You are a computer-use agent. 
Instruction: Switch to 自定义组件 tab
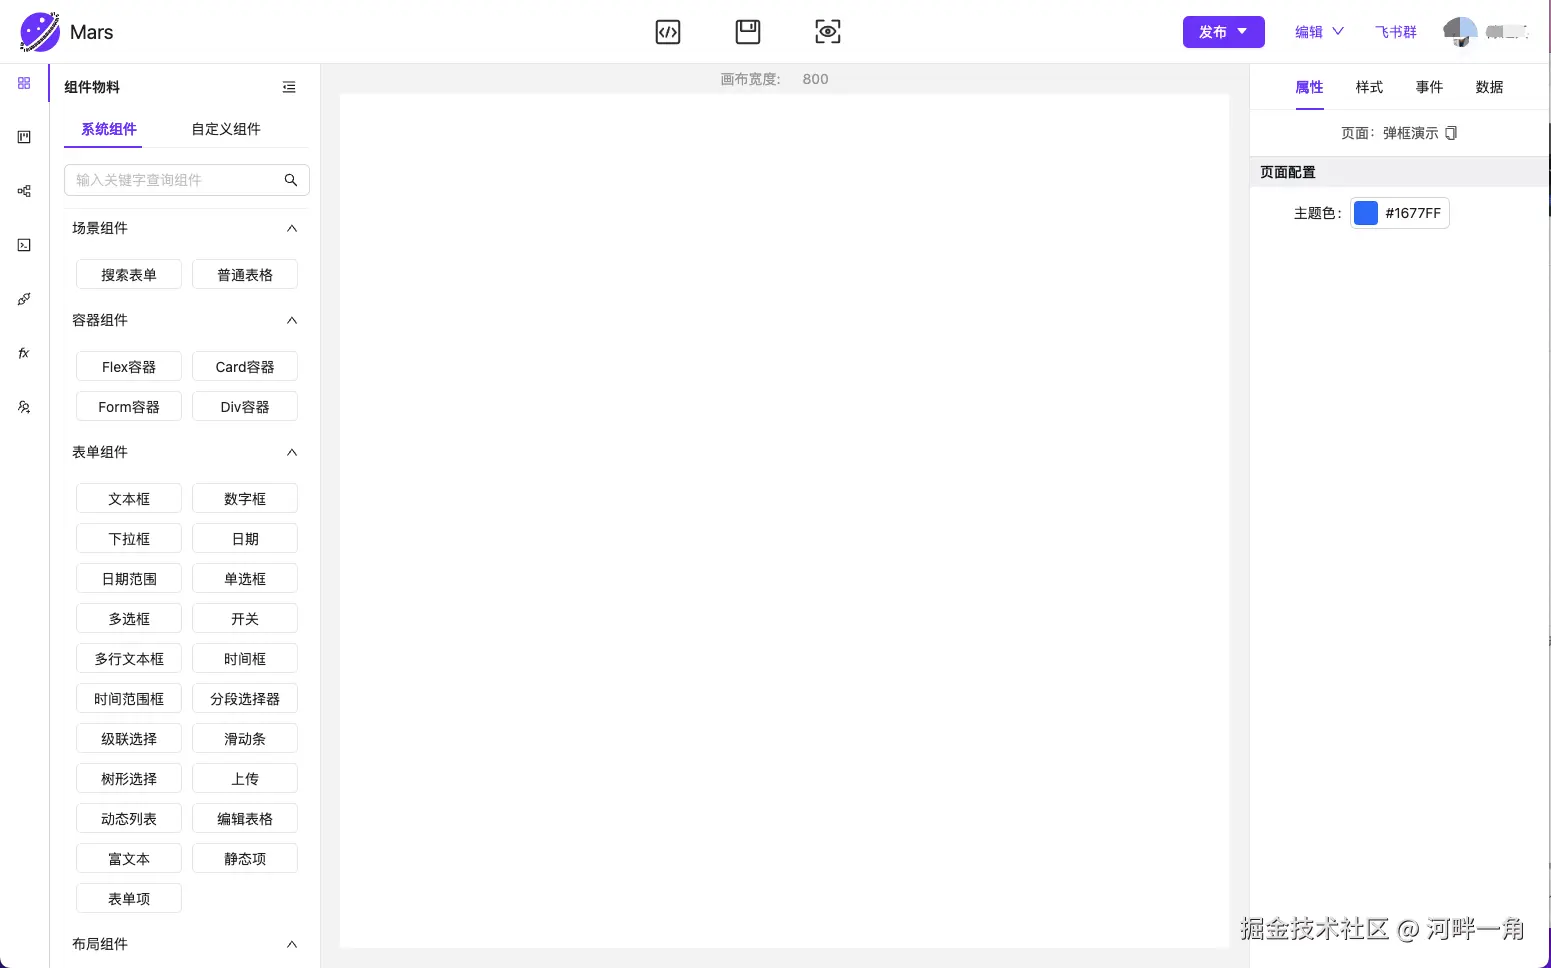(x=226, y=129)
